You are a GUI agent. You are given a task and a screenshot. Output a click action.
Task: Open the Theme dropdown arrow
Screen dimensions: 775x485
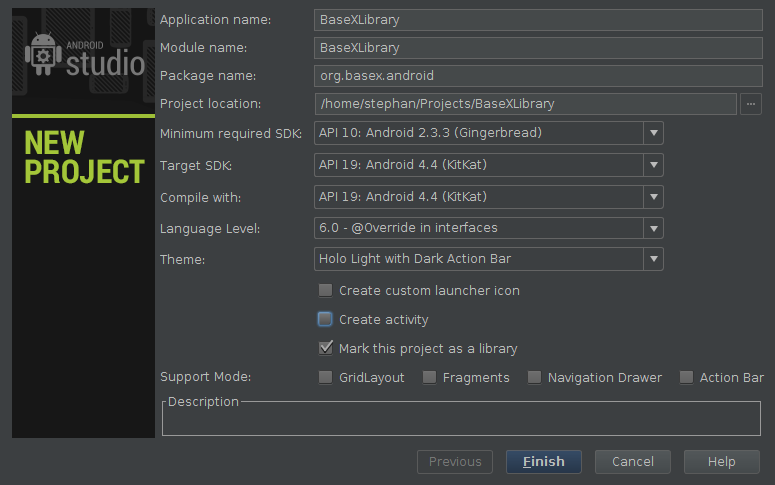point(653,259)
